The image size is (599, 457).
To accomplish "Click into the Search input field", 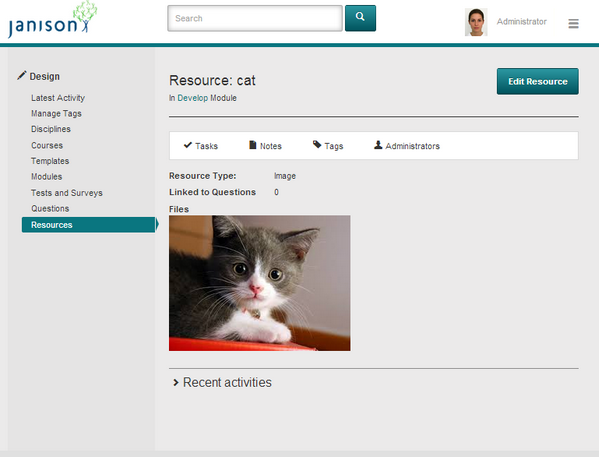I will tap(255, 18).
